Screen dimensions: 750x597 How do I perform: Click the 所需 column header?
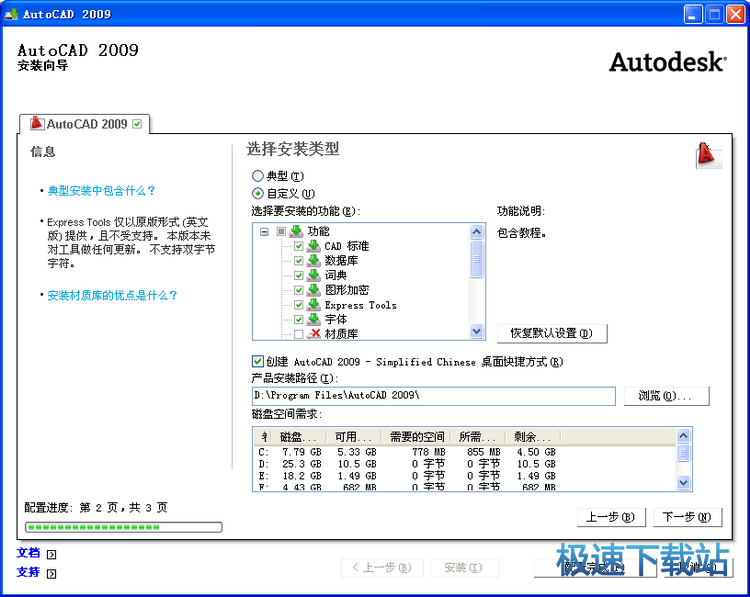[x=478, y=437]
